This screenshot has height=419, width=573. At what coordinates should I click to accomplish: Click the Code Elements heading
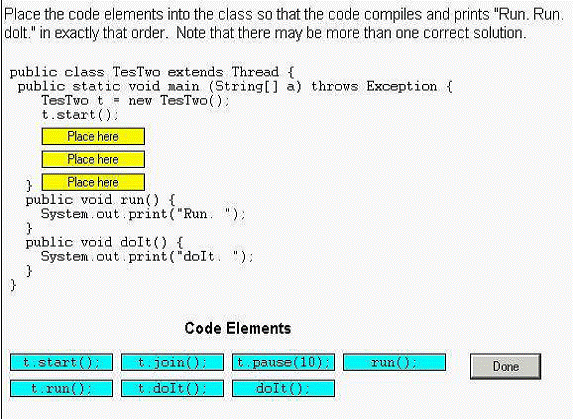(x=238, y=328)
